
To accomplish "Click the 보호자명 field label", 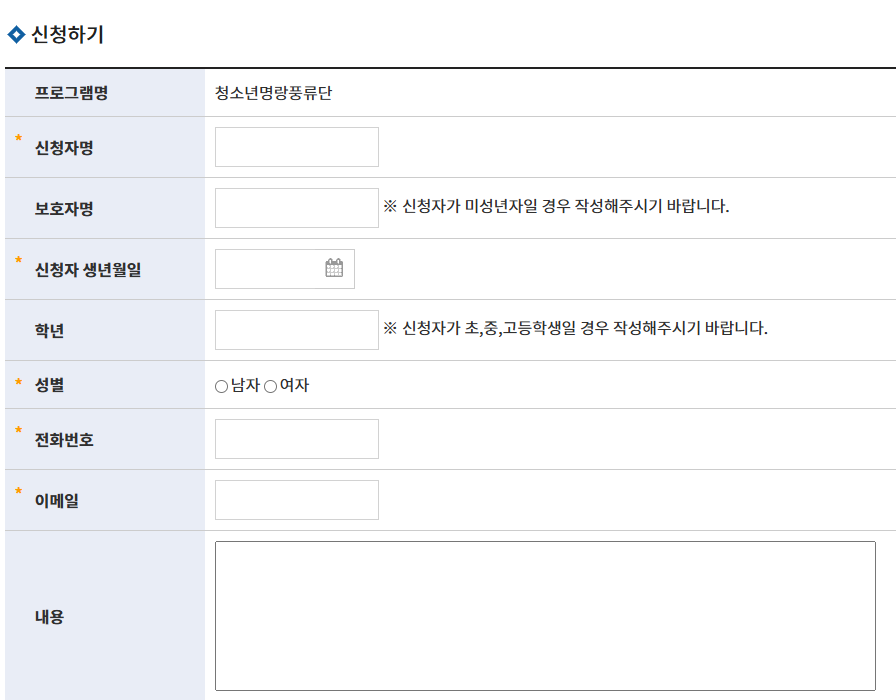I will [64, 209].
